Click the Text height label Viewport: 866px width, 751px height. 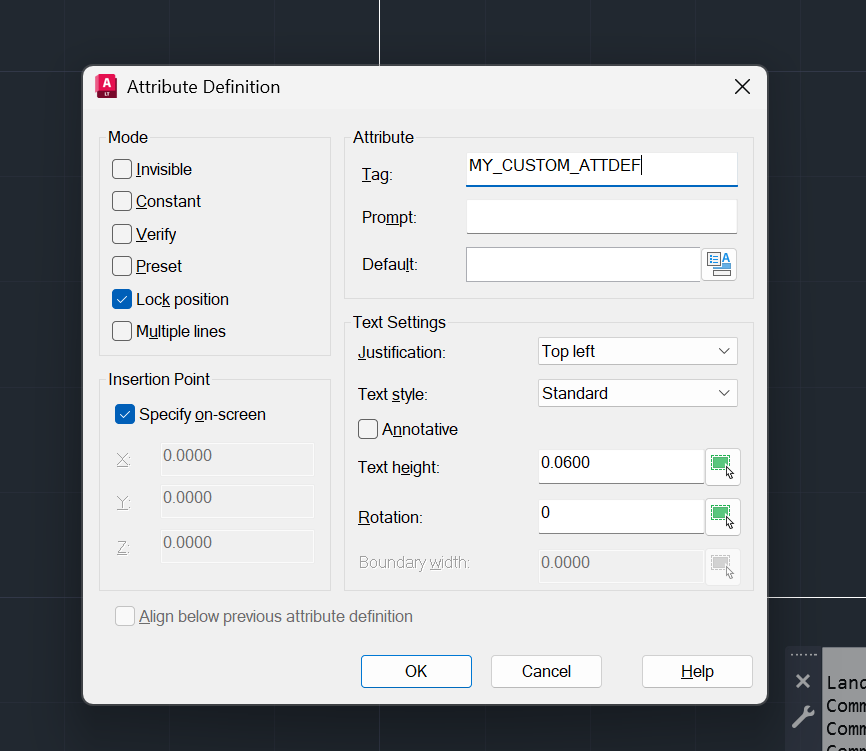pyautogui.click(x=399, y=468)
